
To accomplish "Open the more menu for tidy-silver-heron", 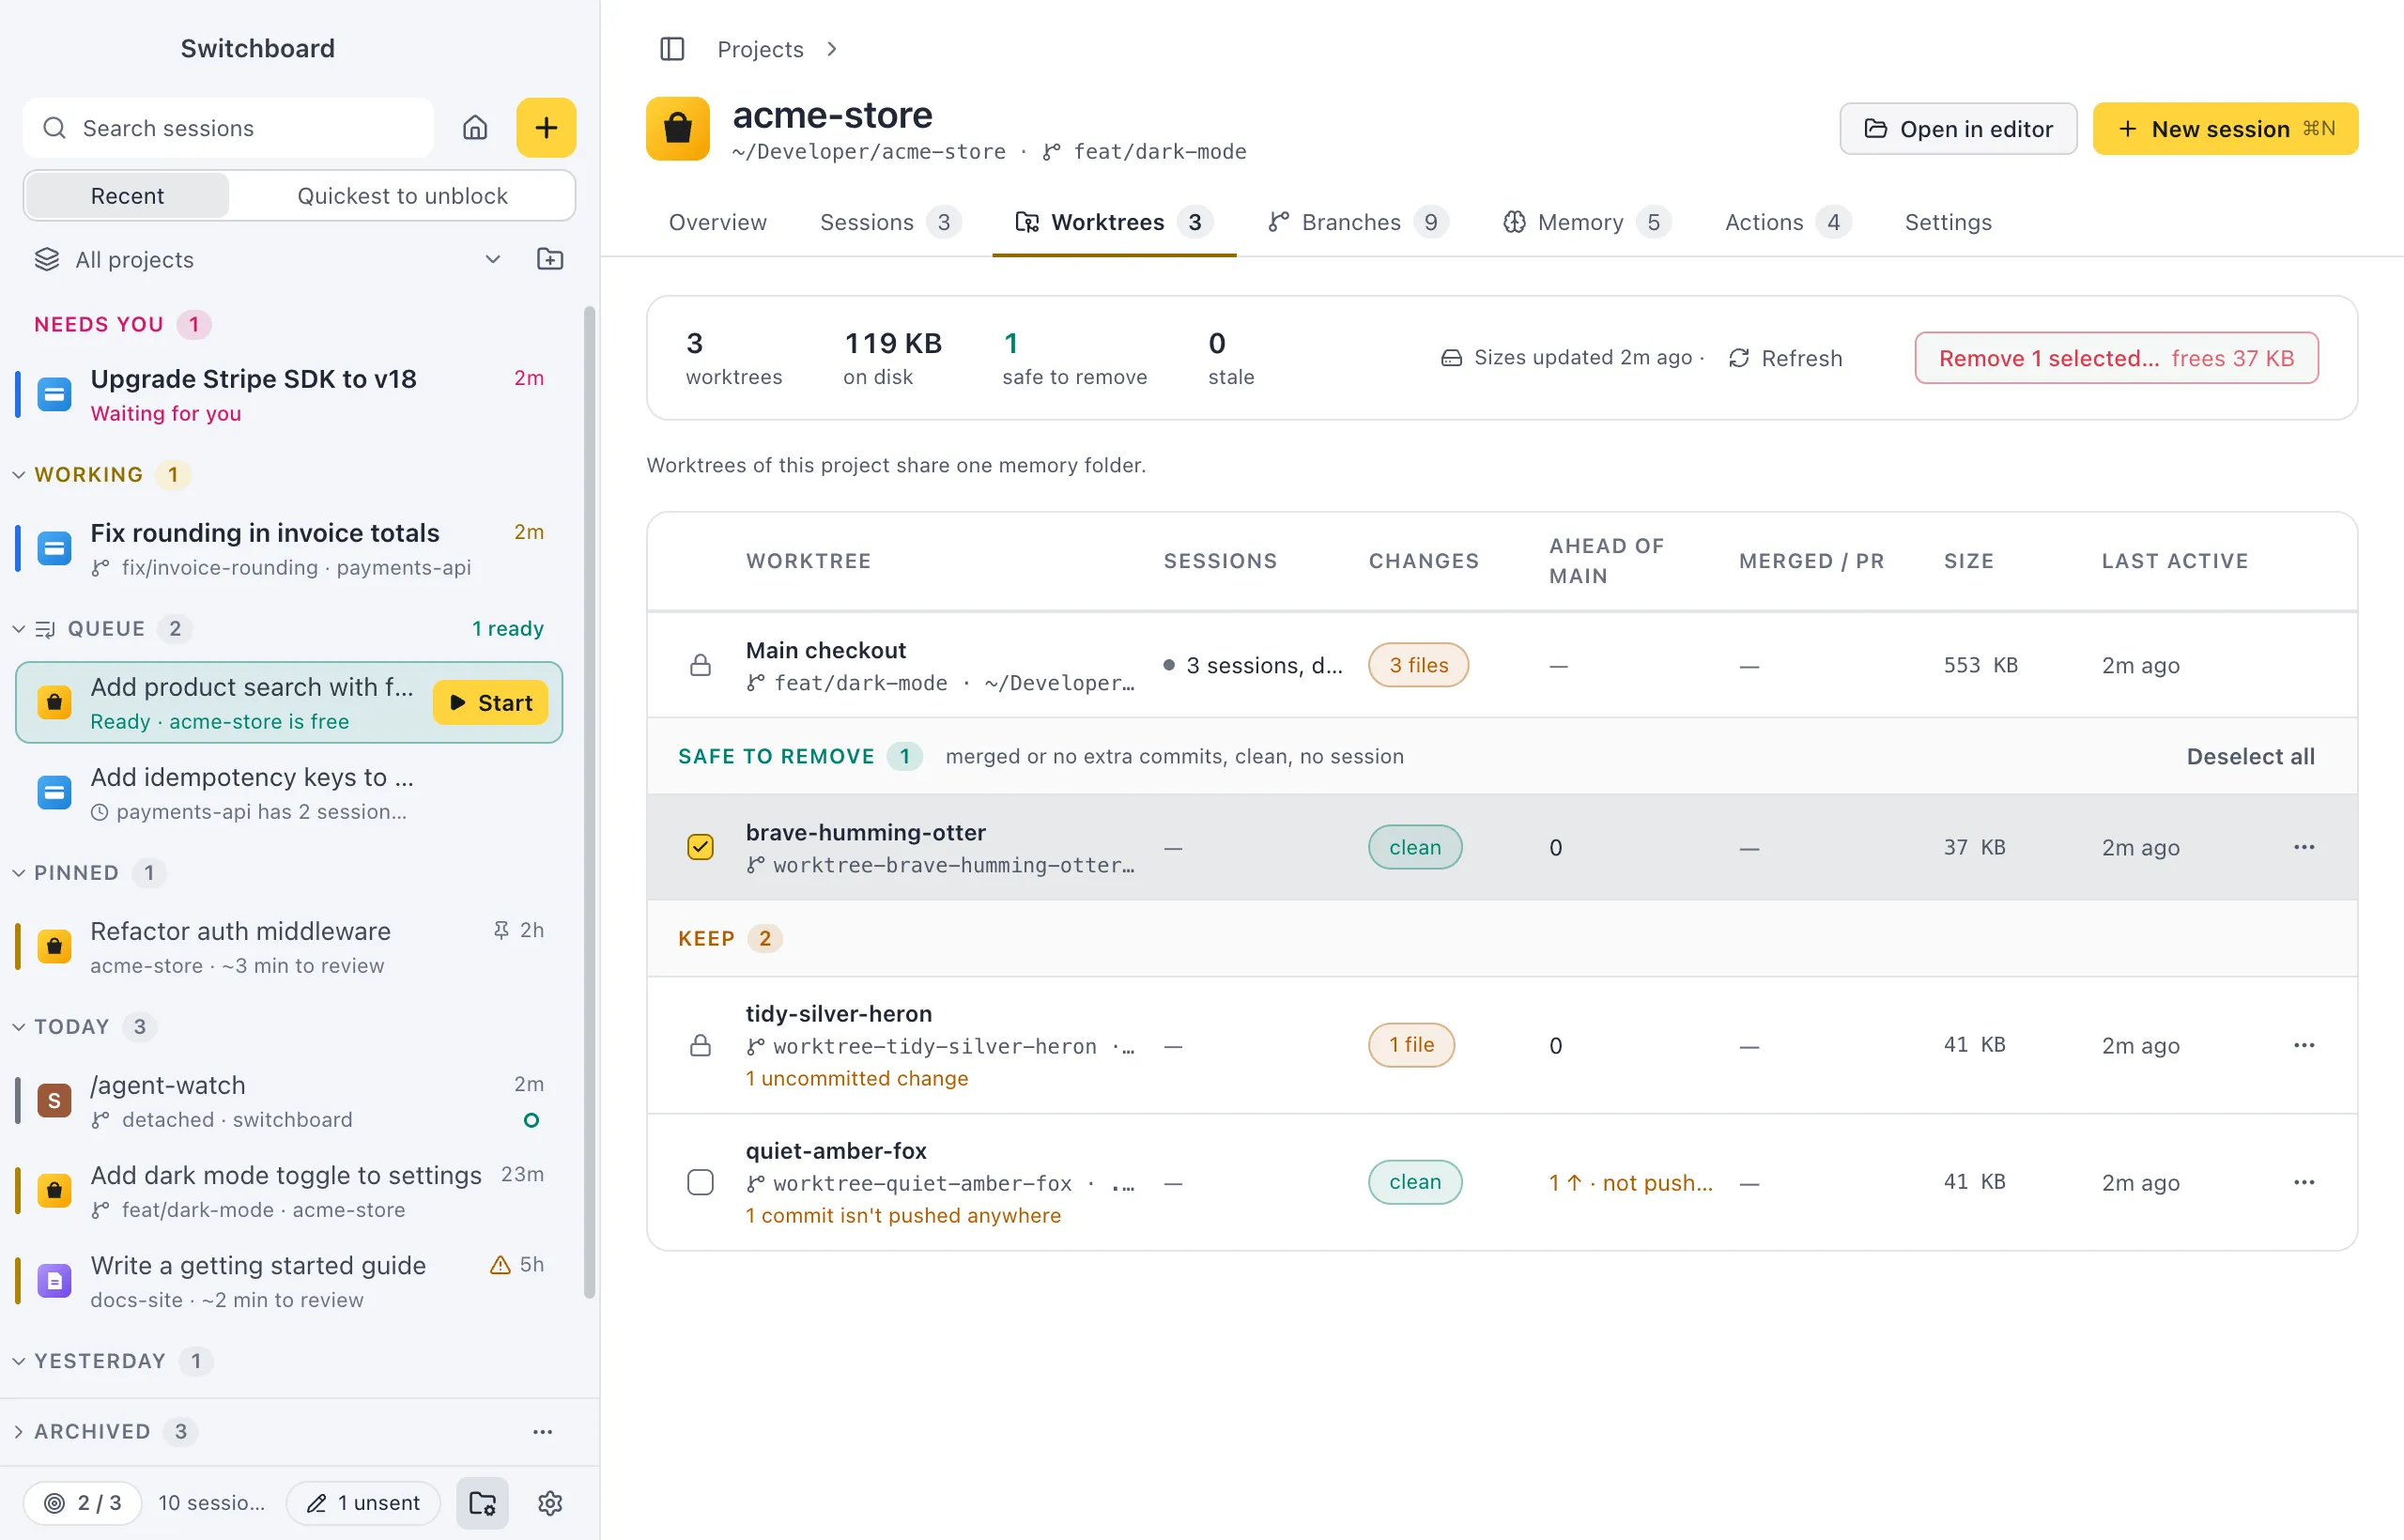I will pos(2304,1045).
